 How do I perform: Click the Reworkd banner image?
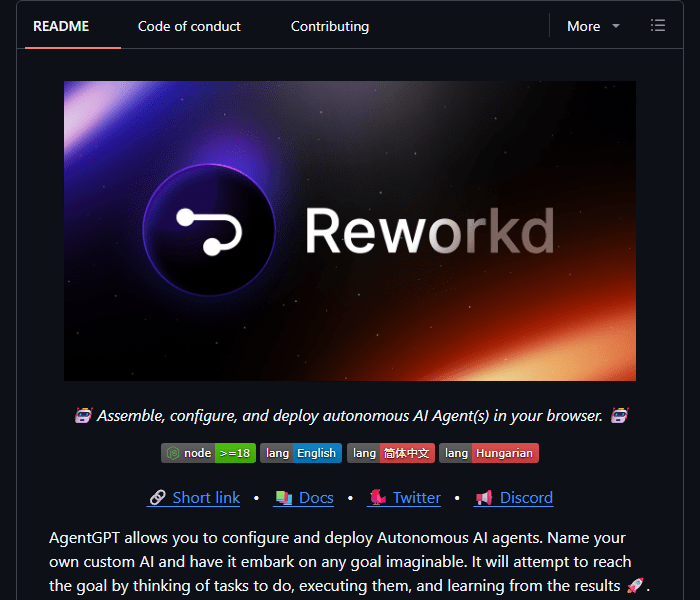(x=350, y=231)
